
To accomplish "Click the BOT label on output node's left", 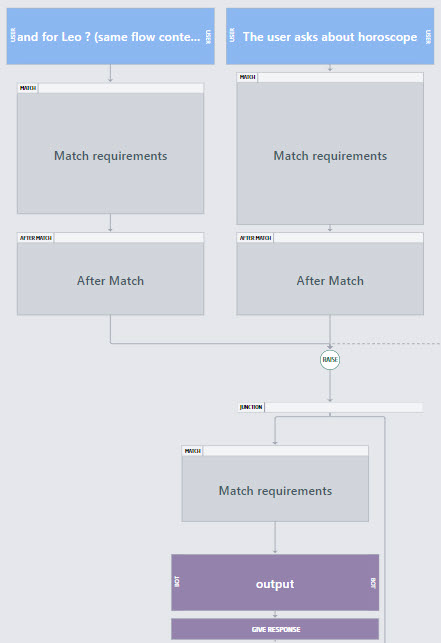I will pyautogui.click(x=177, y=581).
